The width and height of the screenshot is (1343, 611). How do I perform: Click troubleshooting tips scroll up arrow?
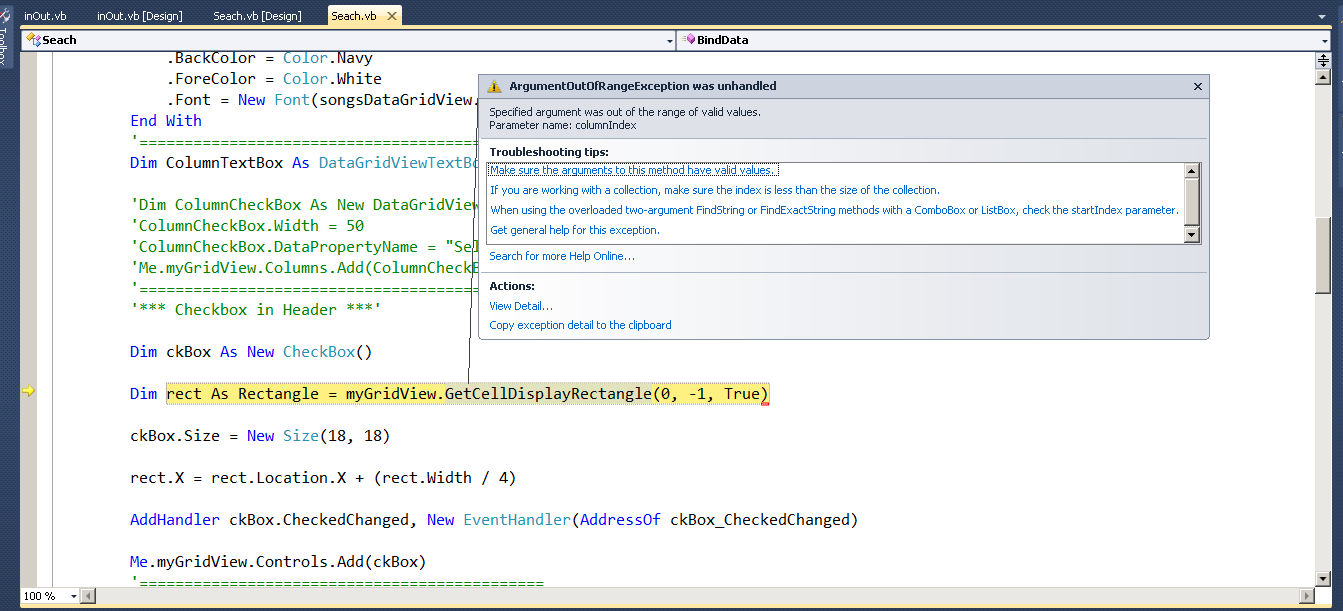pos(1191,171)
